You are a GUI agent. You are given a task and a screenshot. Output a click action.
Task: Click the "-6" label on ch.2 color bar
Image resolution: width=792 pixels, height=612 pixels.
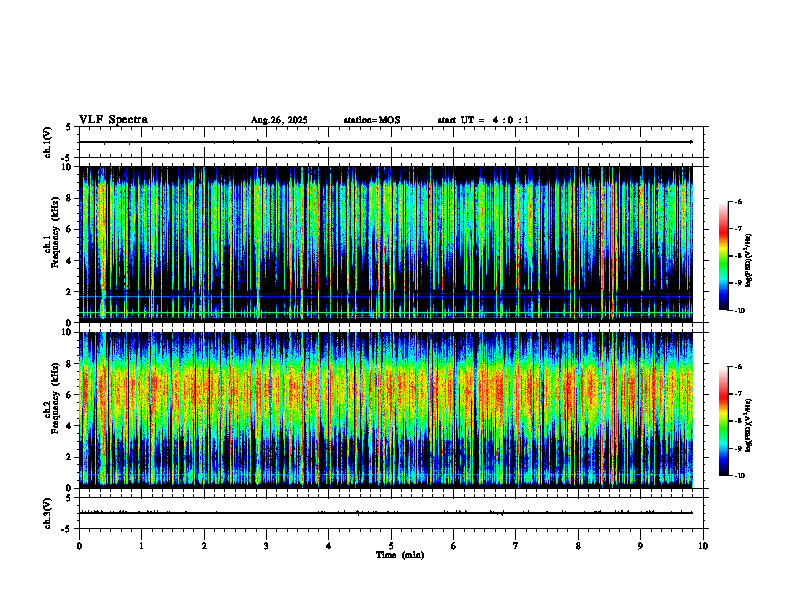(x=738, y=367)
